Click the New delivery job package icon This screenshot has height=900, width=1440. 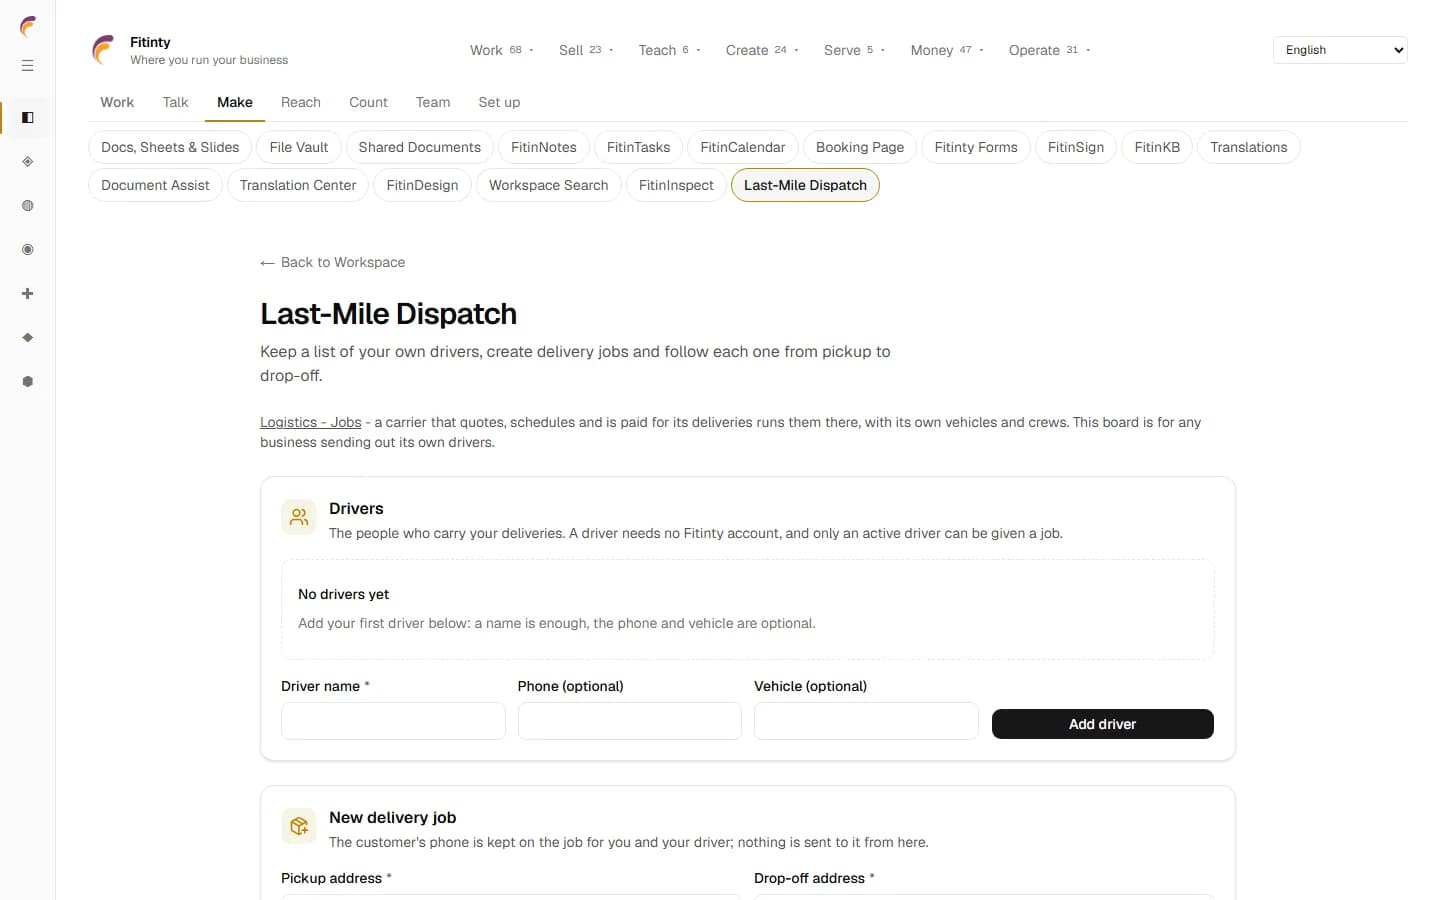(x=299, y=826)
